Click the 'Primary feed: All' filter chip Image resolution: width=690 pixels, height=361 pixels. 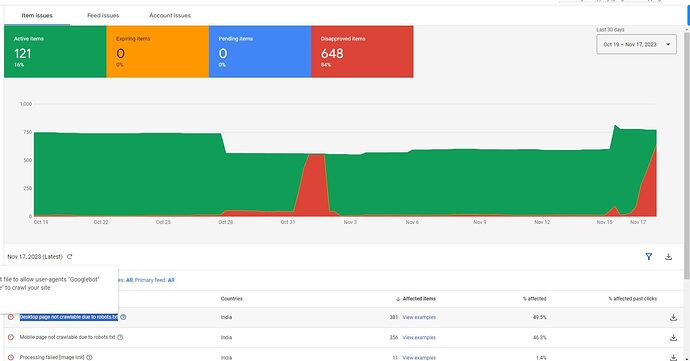[x=154, y=280]
